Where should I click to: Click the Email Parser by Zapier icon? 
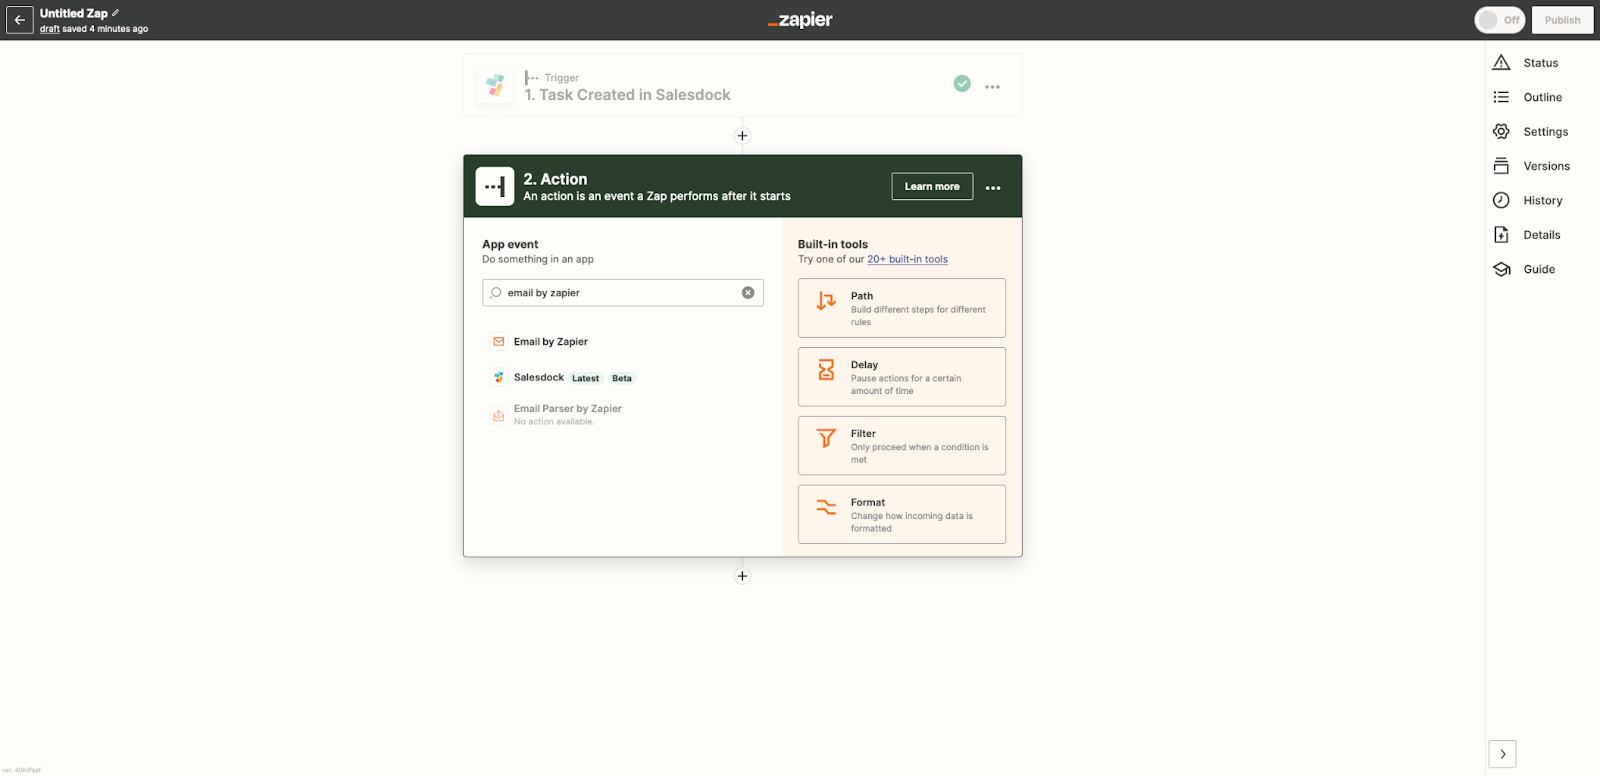[499, 415]
